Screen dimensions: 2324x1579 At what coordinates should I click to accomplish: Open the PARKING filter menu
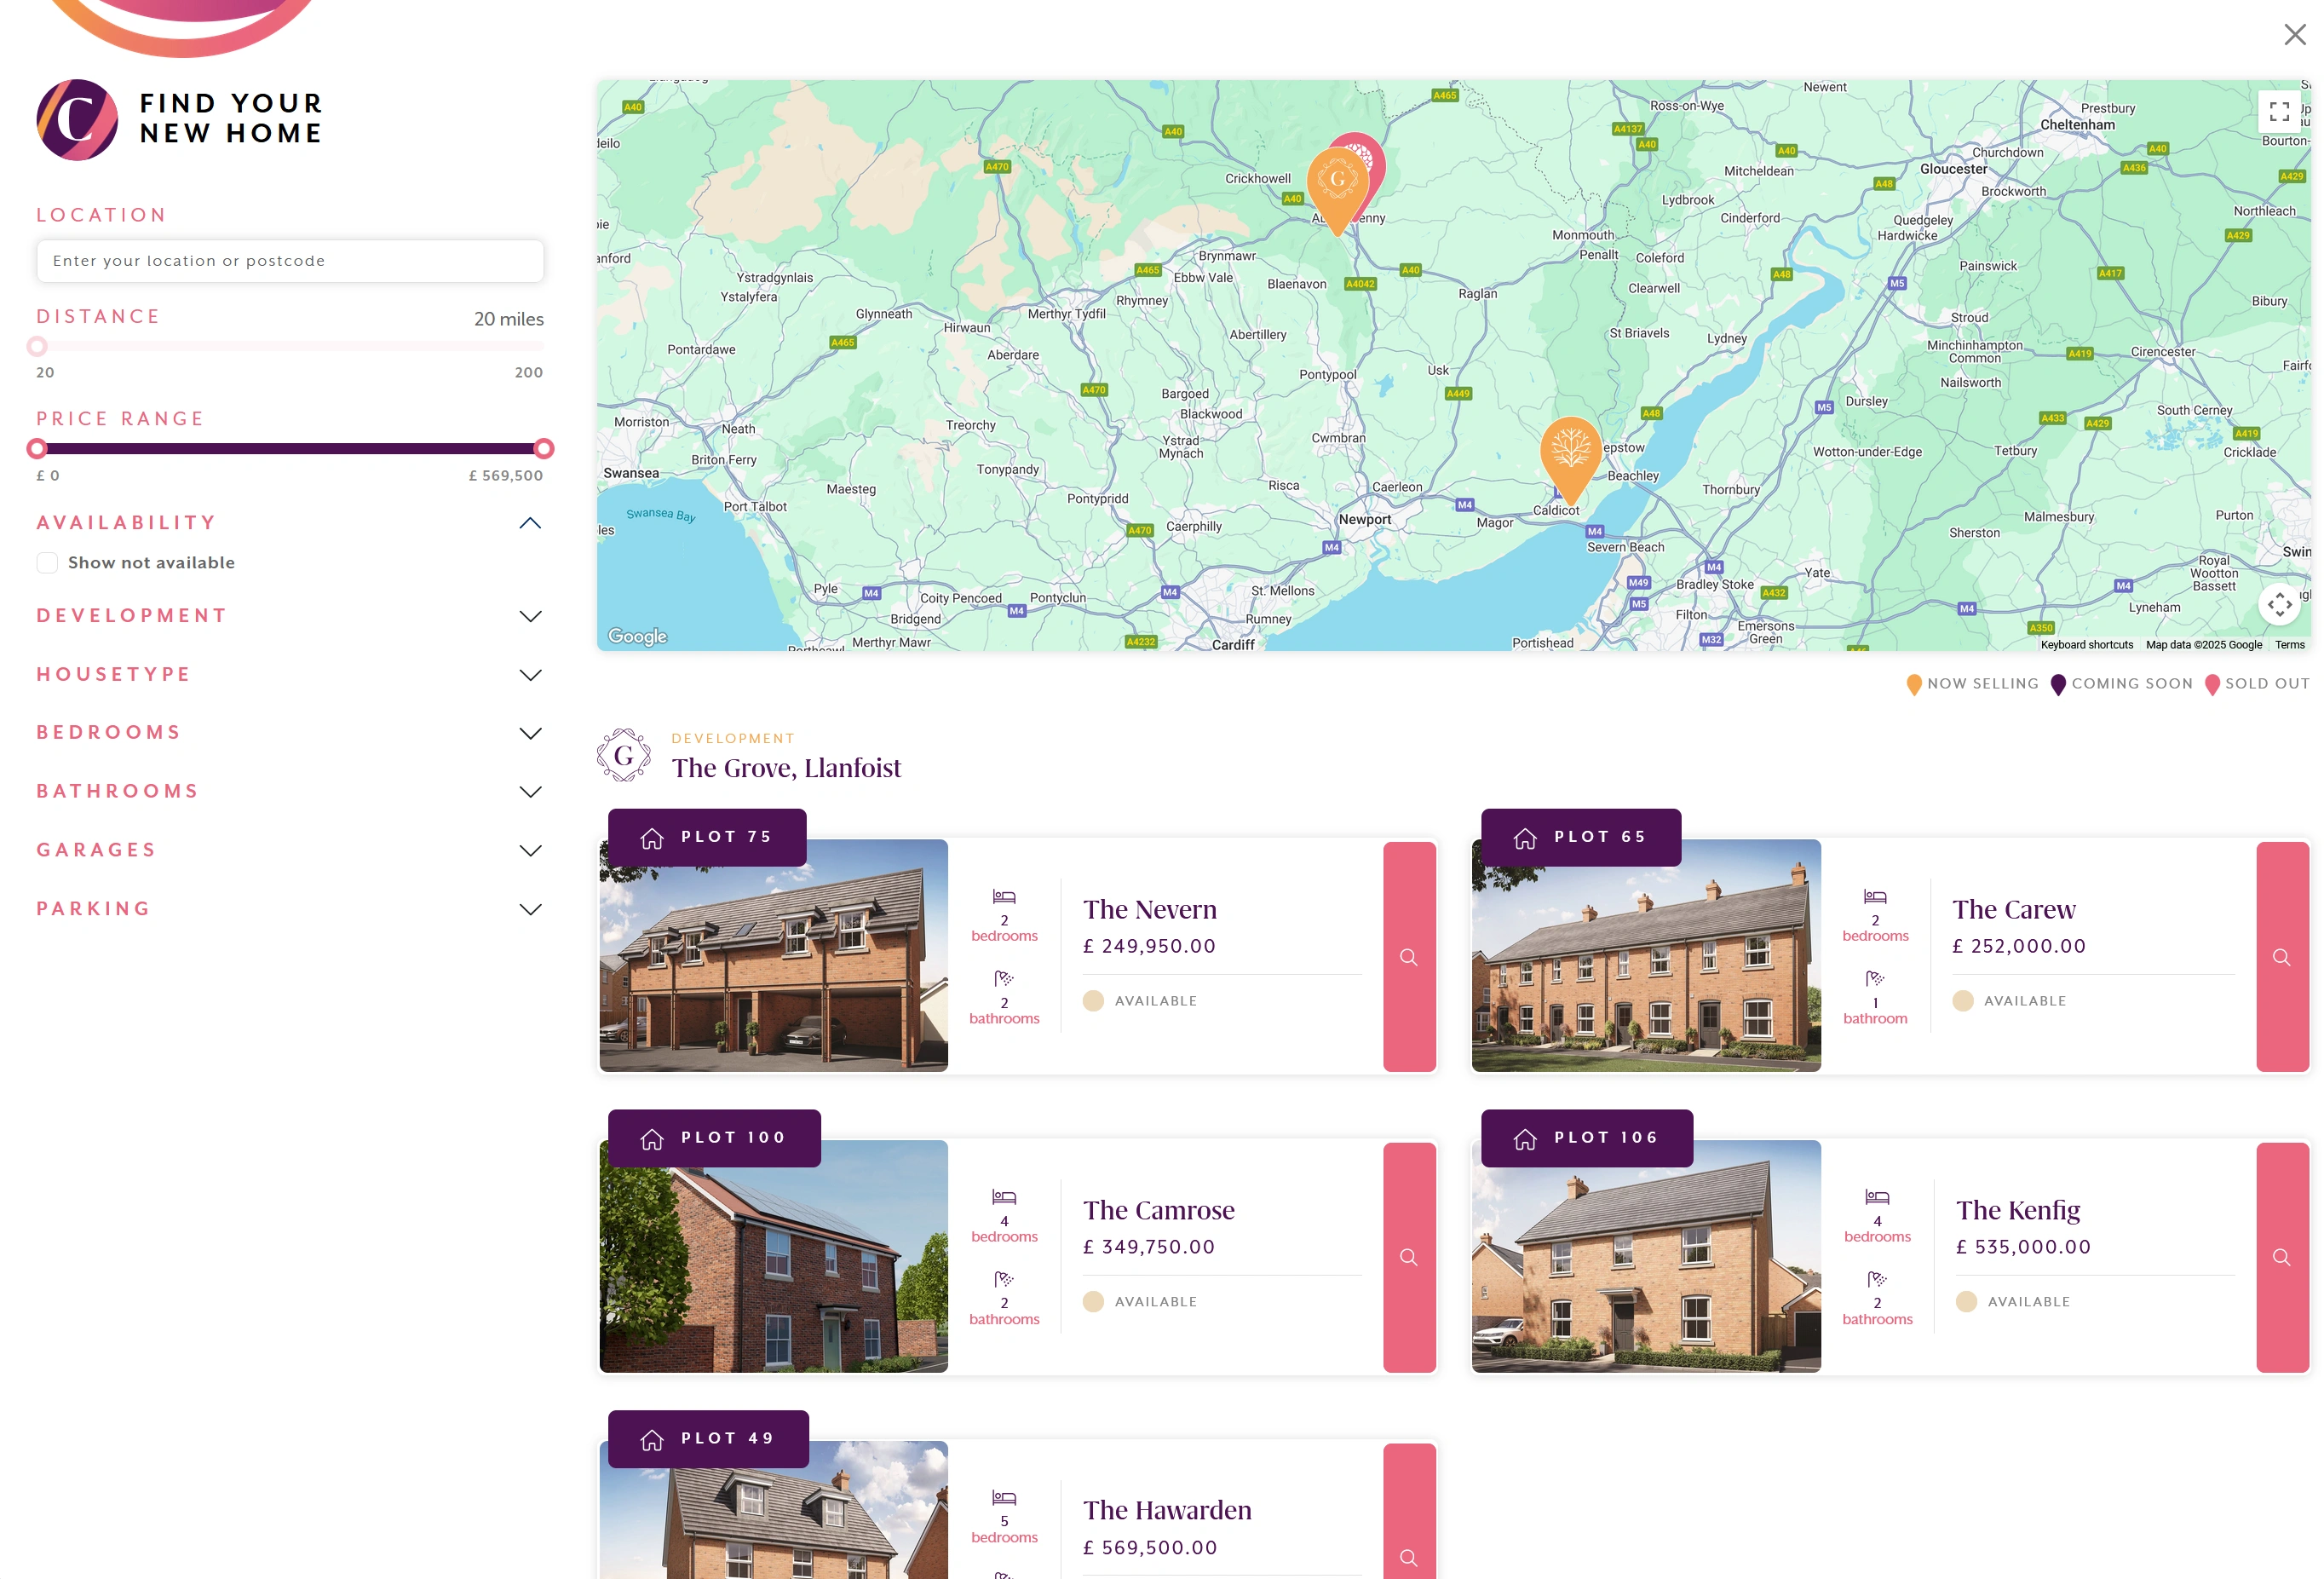[530, 909]
